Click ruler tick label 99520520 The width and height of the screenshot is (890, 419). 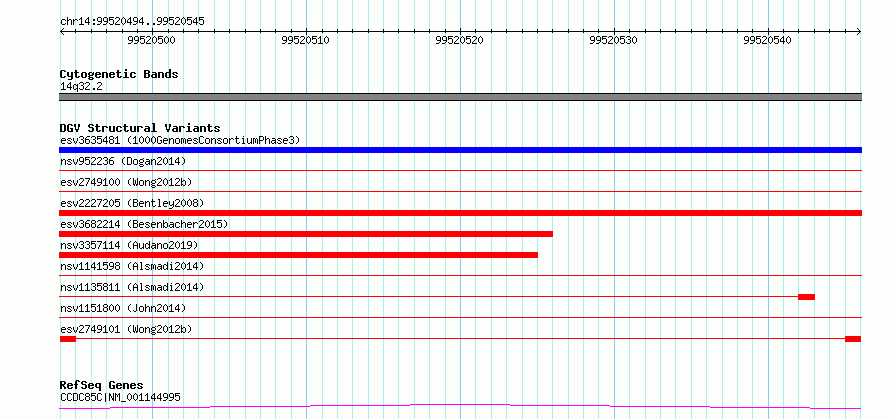(460, 40)
